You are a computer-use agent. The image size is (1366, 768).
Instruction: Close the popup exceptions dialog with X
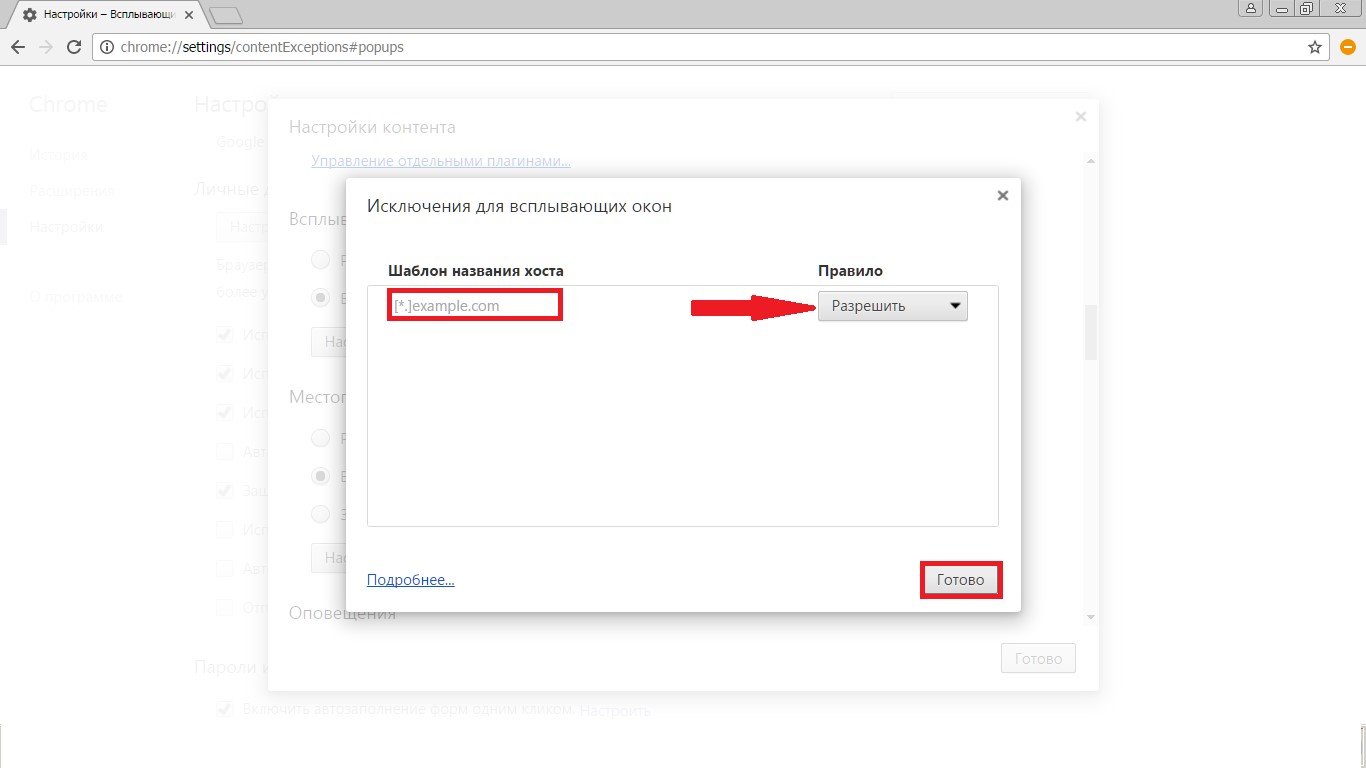point(1002,196)
